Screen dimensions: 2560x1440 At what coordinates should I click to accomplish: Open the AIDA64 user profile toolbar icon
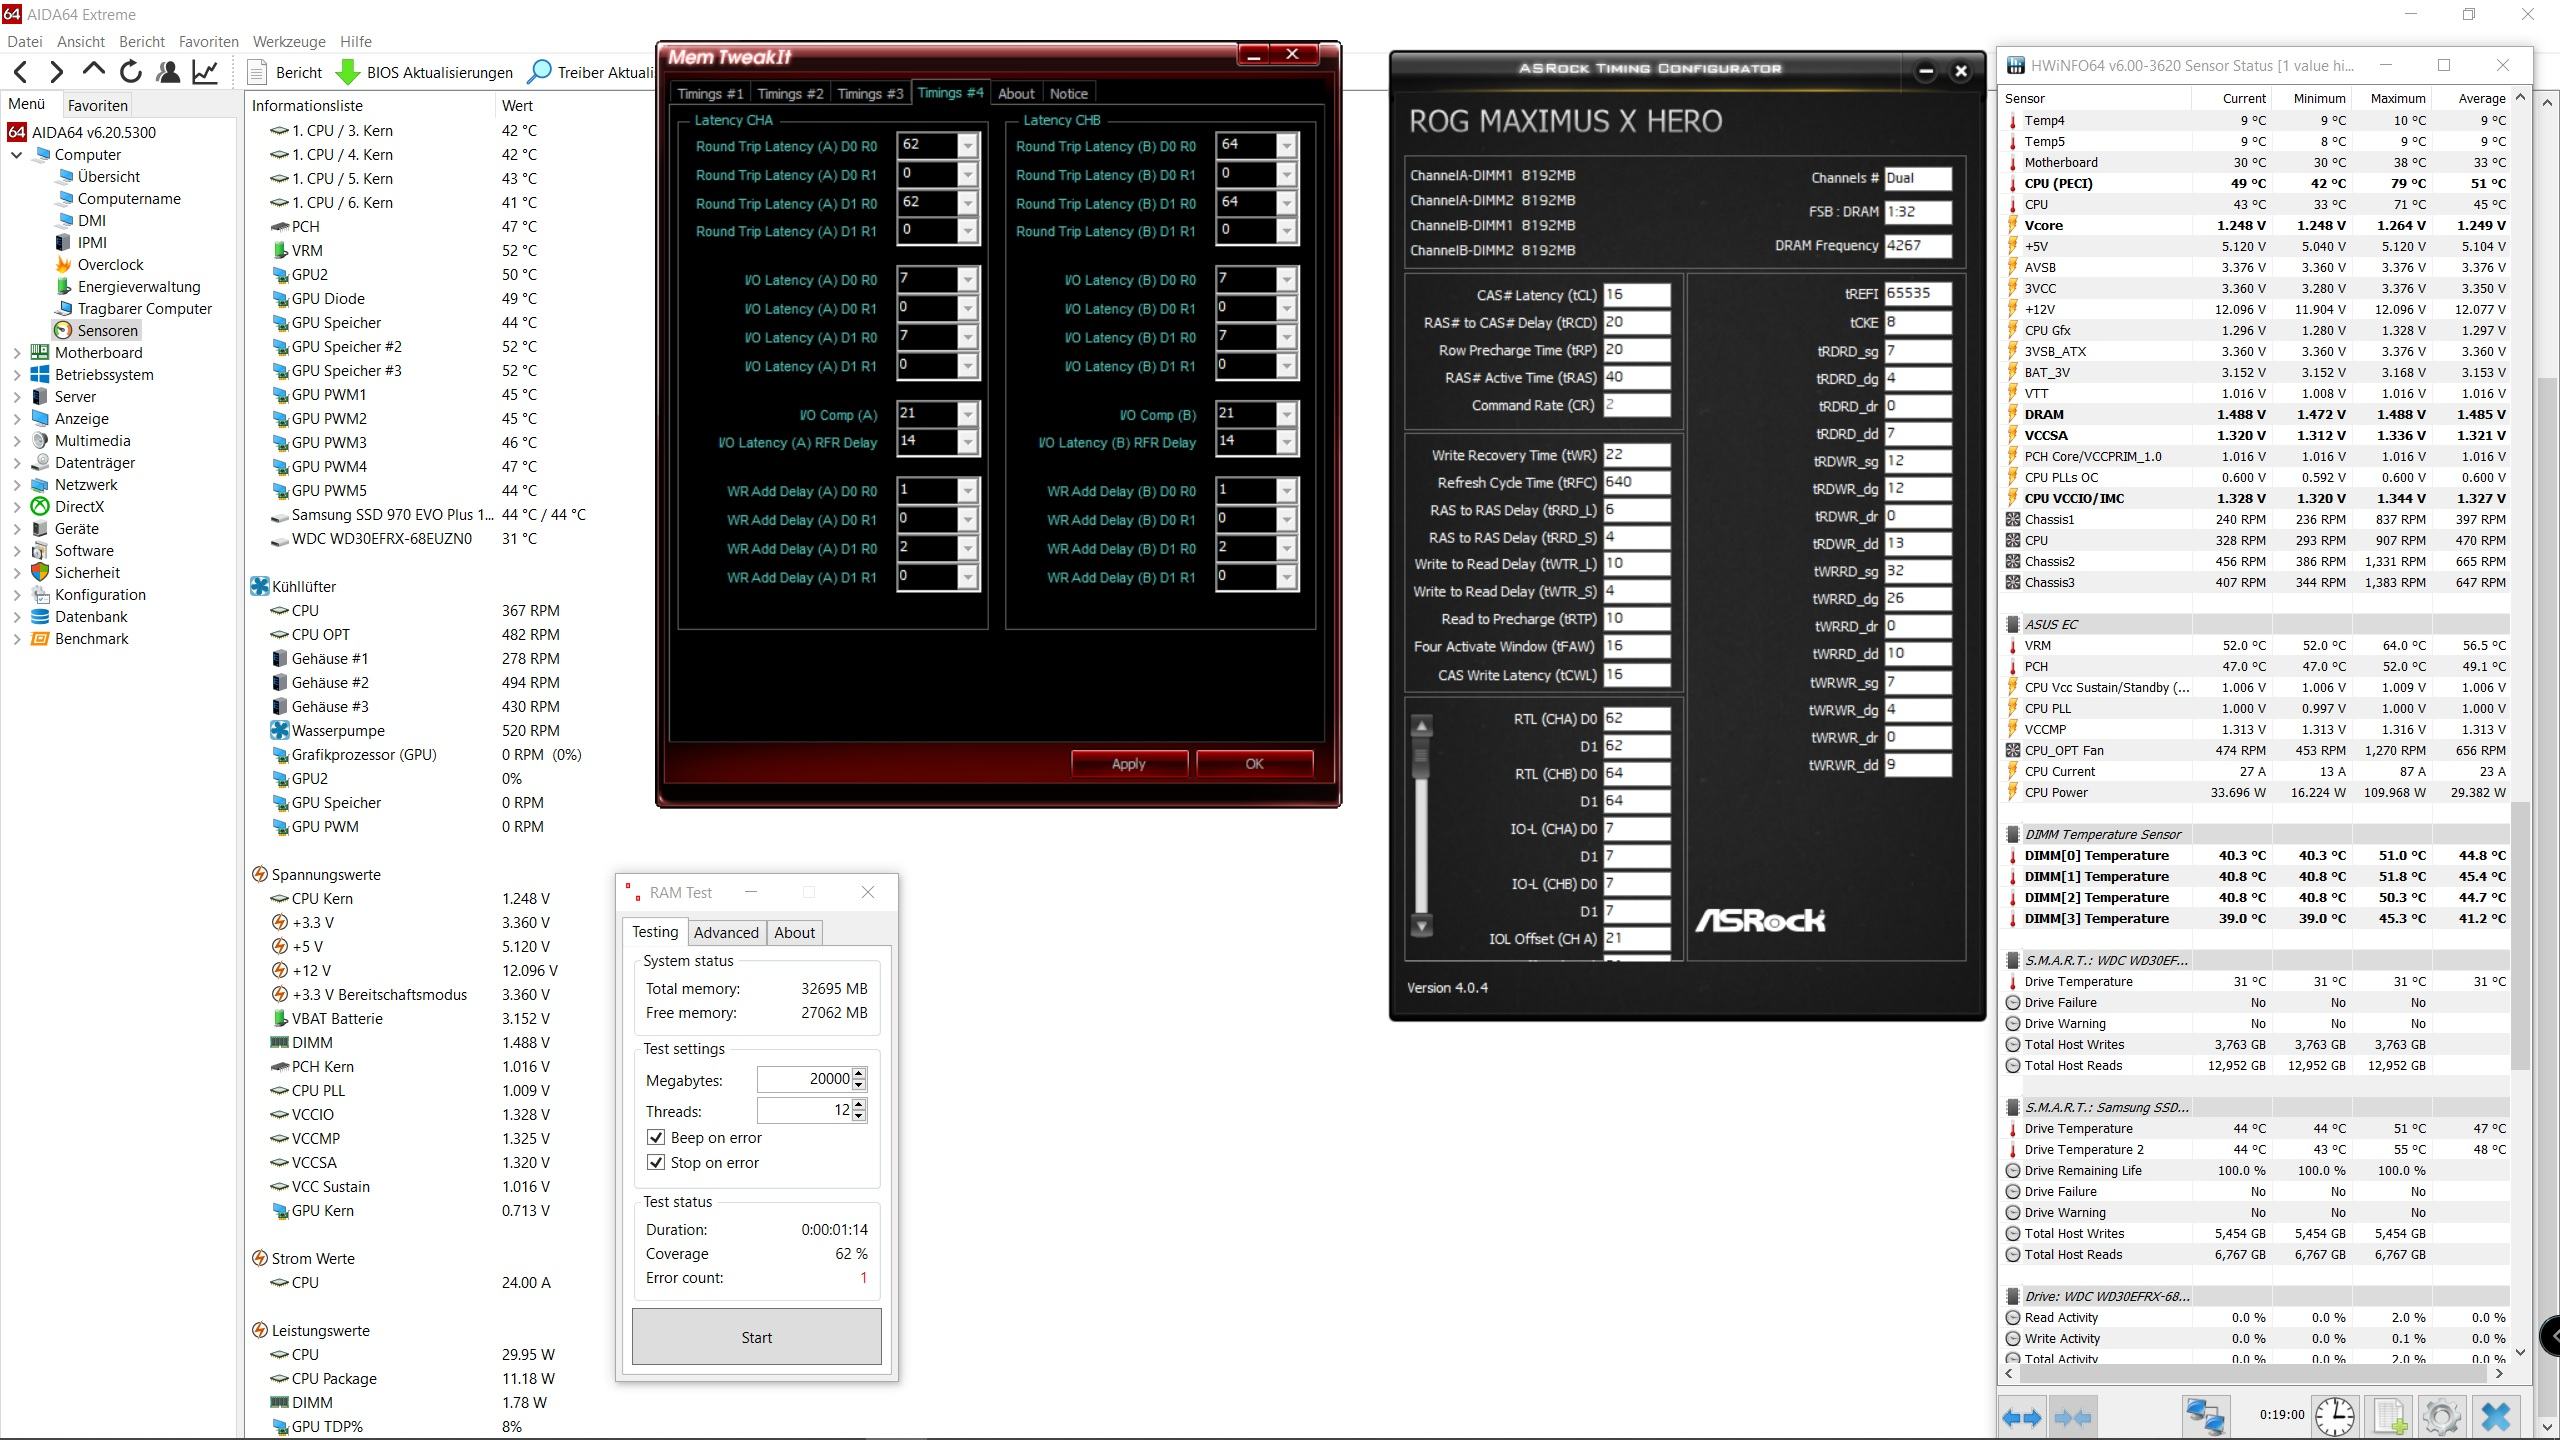point(168,72)
